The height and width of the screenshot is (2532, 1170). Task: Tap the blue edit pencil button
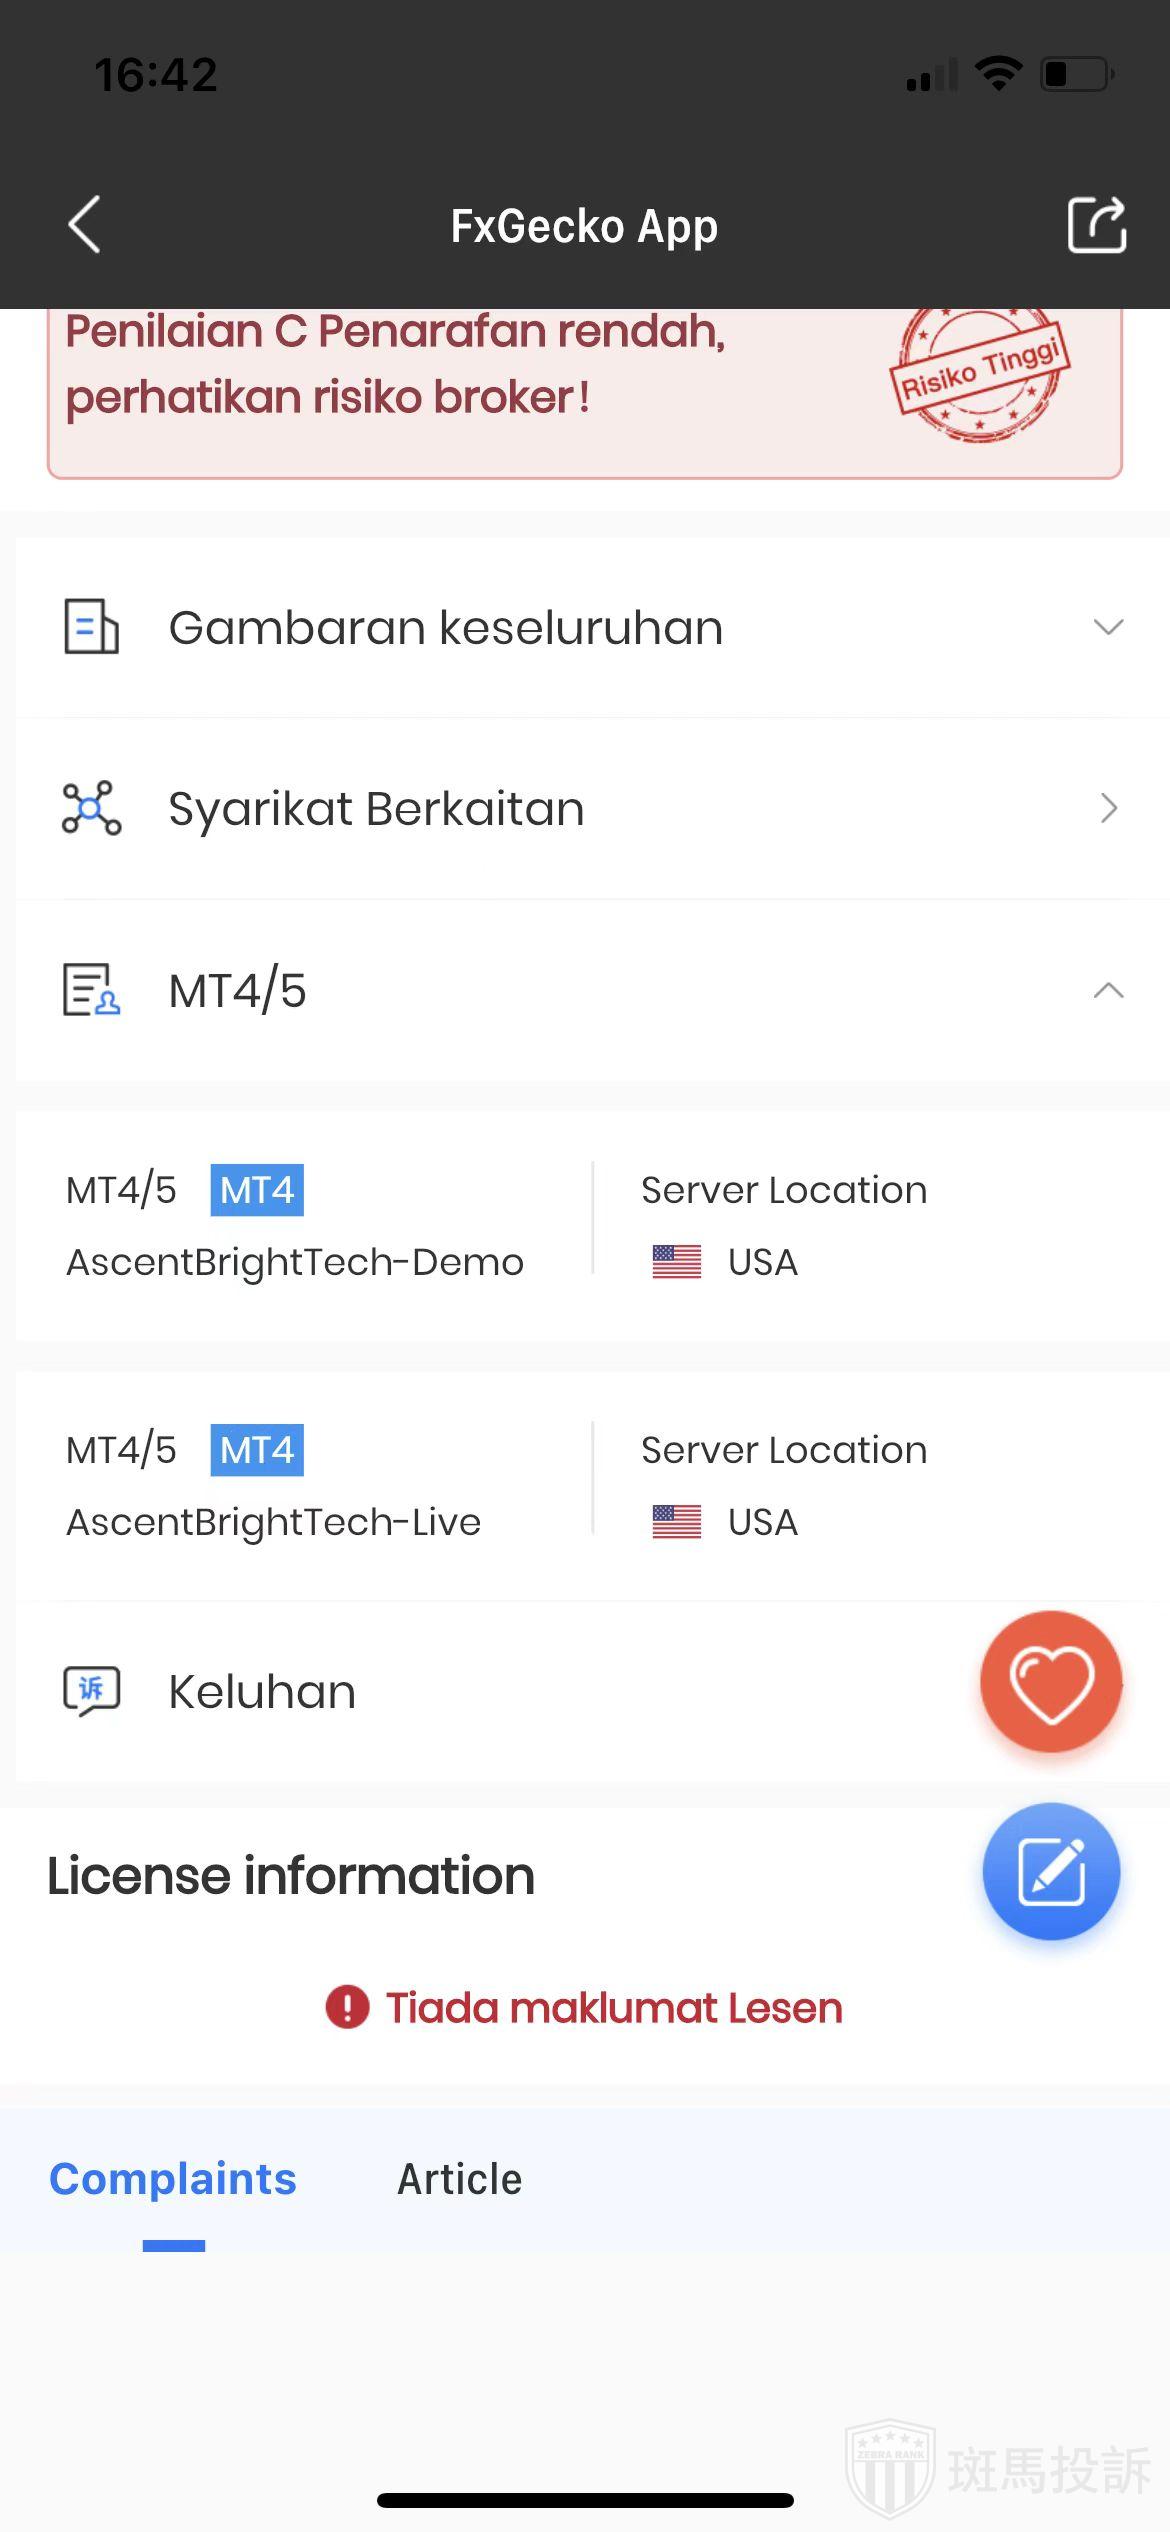click(x=1050, y=1871)
